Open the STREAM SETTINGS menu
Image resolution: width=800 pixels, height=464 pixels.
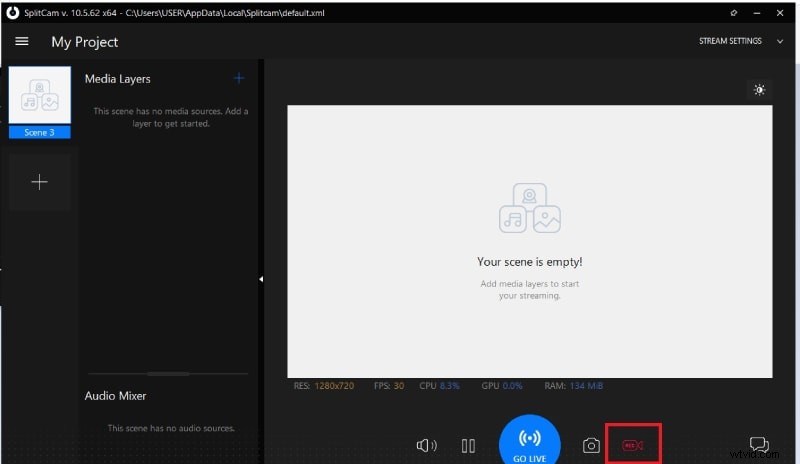click(729, 41)
